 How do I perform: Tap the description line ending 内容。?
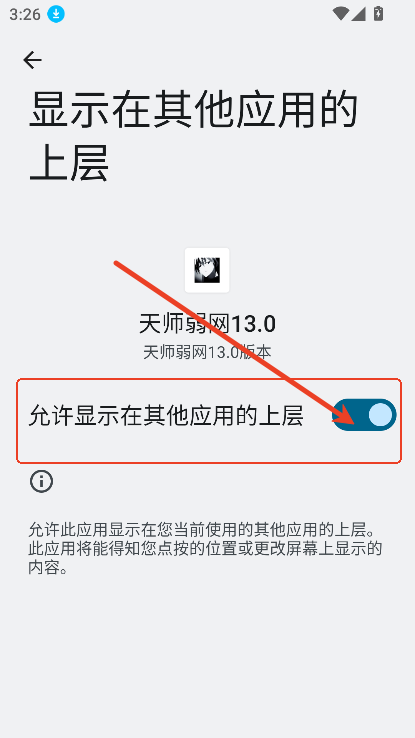[48, 568]
